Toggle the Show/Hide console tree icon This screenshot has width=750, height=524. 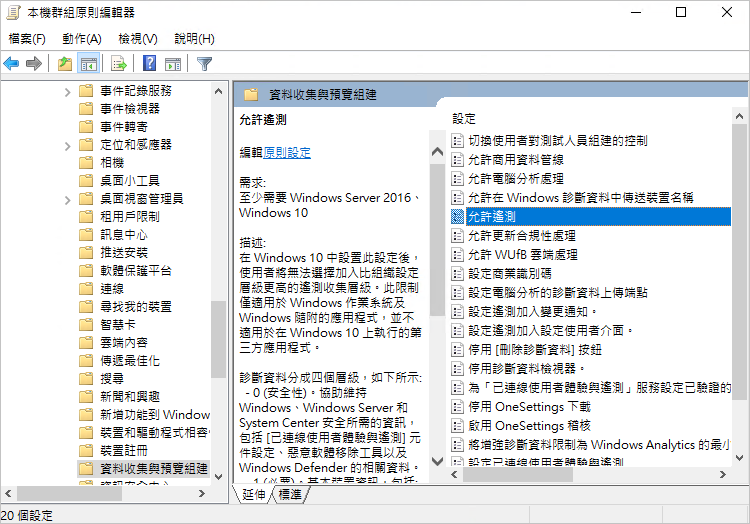click(88, 63)
